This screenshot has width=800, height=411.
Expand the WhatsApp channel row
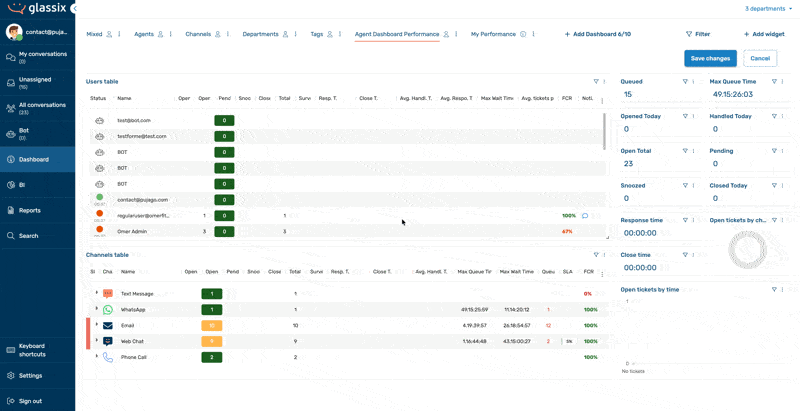coord(96,308)
